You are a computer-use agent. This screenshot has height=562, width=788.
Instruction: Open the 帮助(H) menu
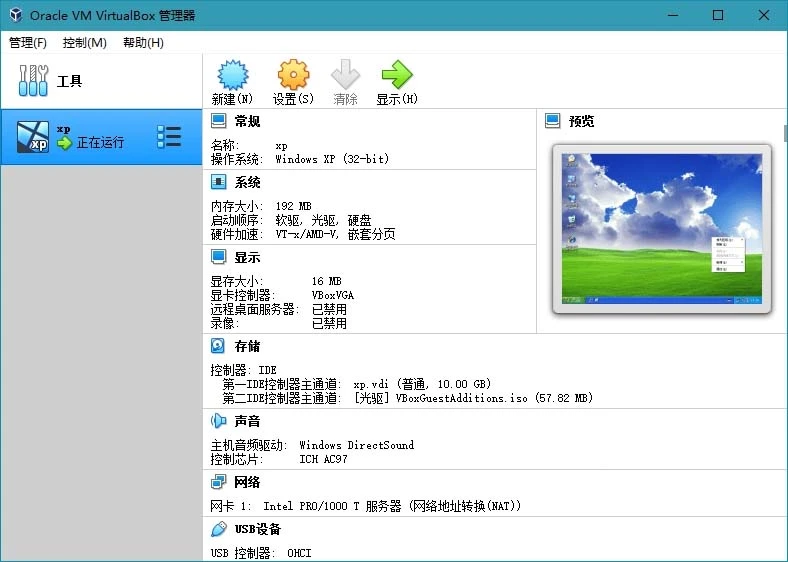[143, 43]
